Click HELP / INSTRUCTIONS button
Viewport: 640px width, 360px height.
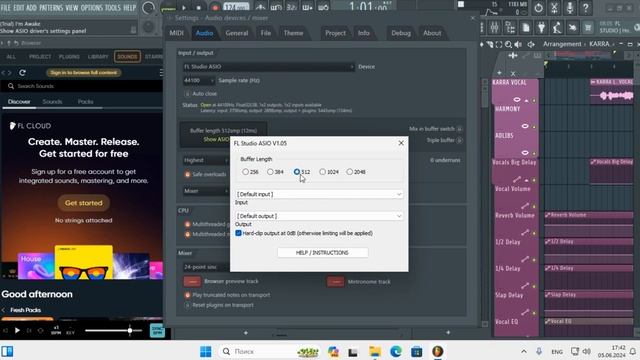[322, 253]
